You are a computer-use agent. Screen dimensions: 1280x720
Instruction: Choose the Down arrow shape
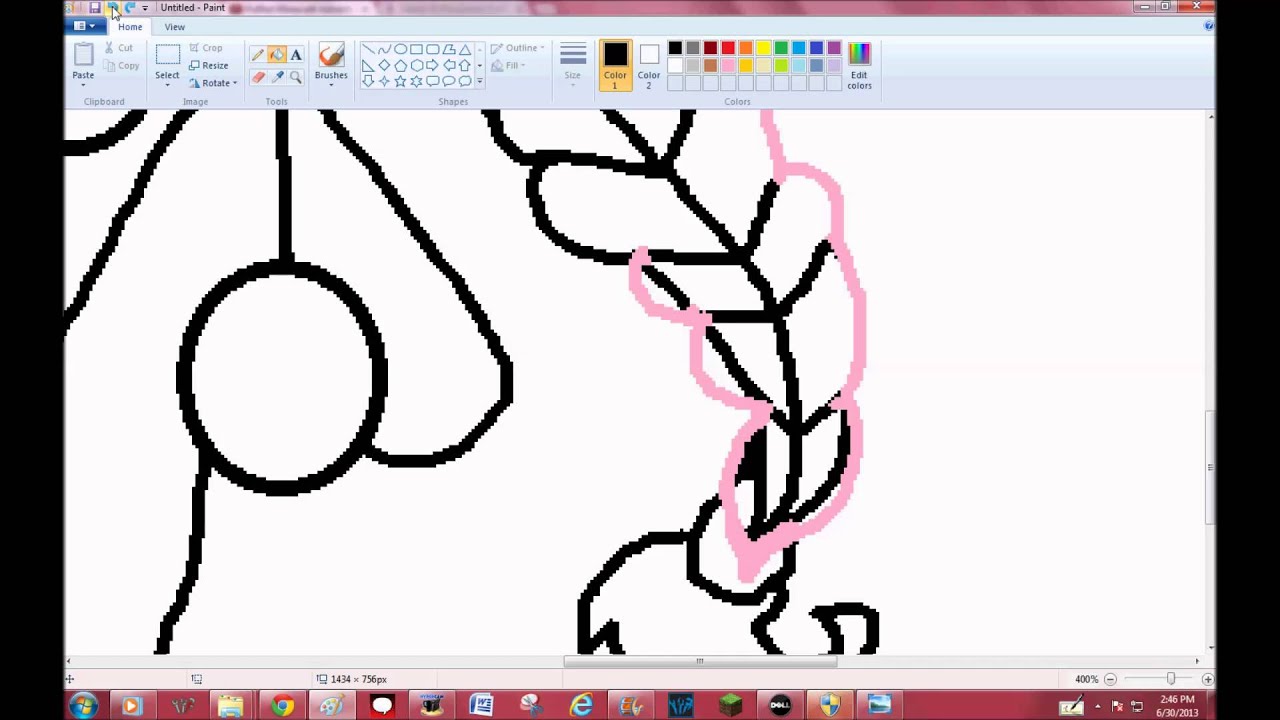click(x=368, y=81)
